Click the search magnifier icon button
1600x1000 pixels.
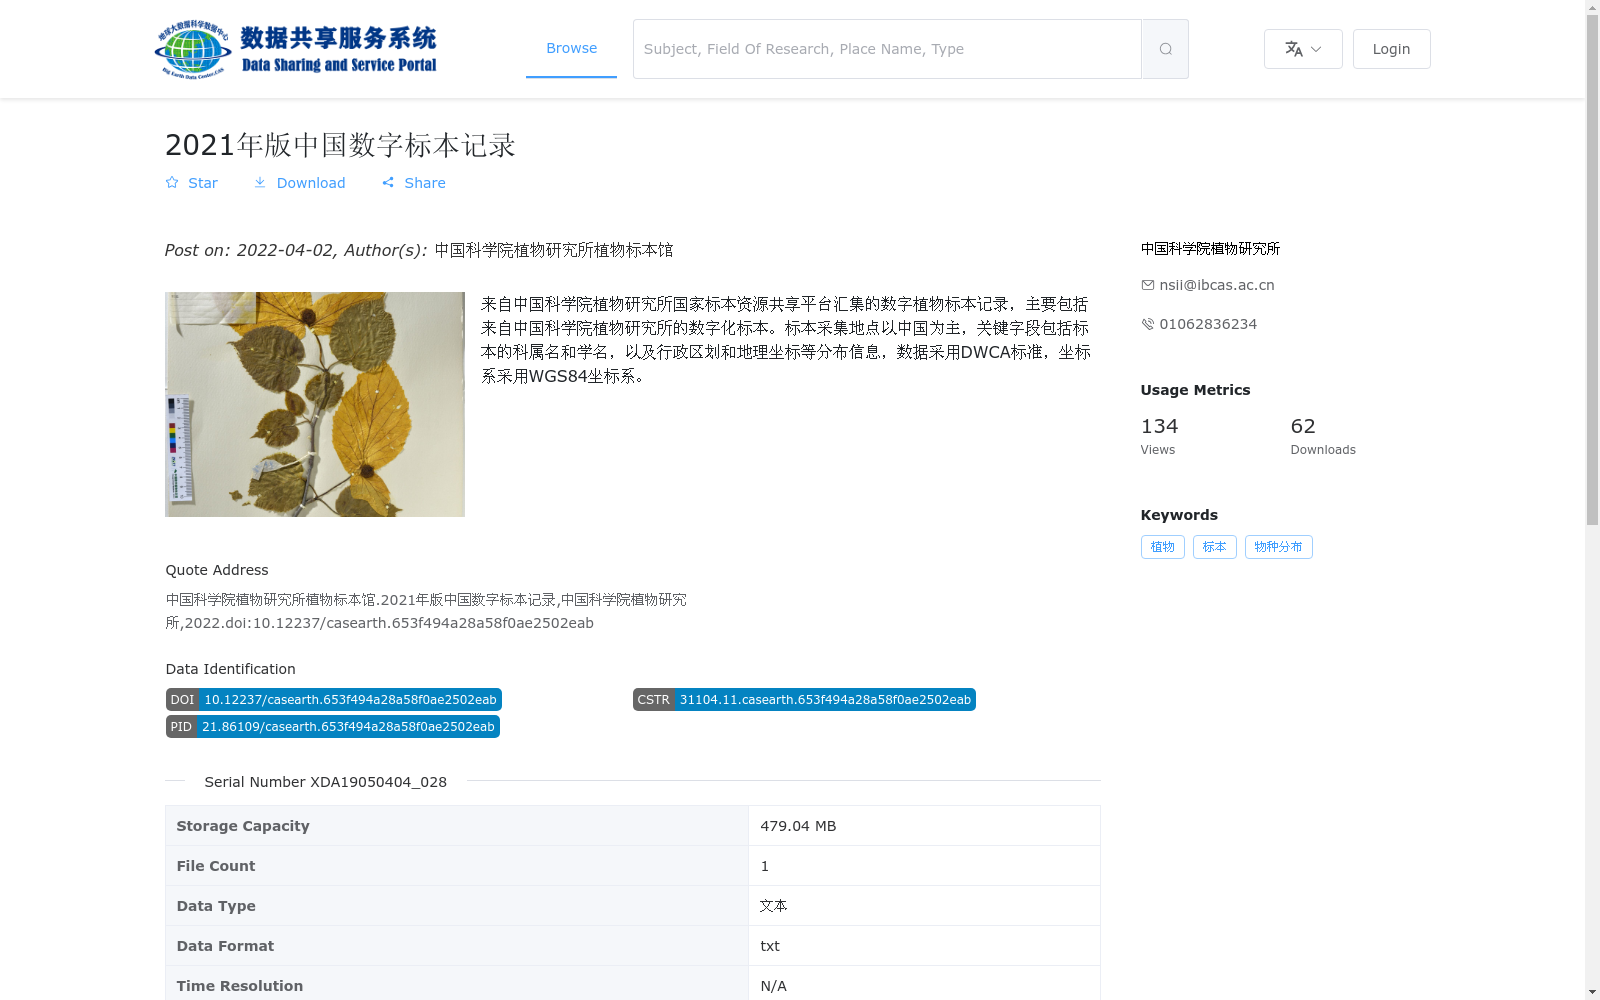[x=1165, y=49]
